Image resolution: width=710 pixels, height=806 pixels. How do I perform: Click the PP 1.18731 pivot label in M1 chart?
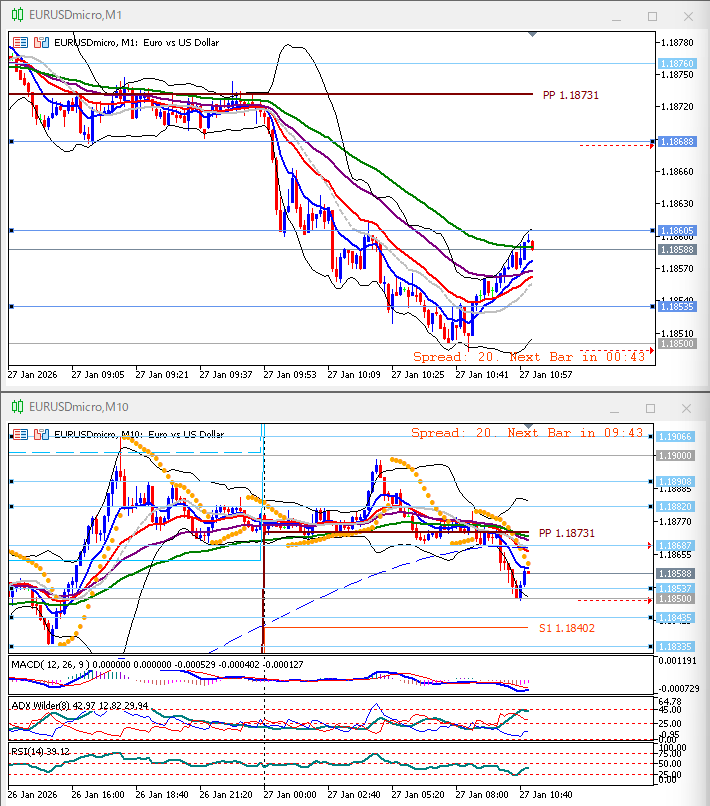(x=570, y=95)
